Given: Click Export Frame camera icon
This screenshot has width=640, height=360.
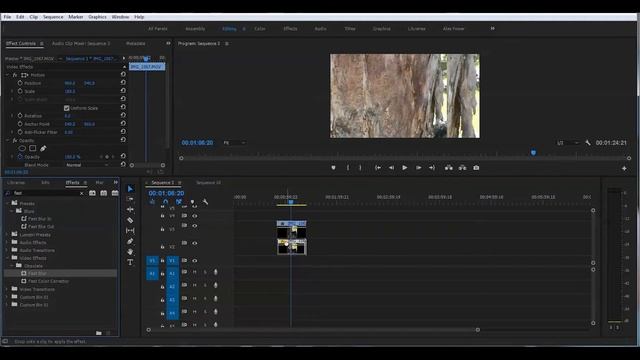Looking at the screenshot, I should coord(476,168).
